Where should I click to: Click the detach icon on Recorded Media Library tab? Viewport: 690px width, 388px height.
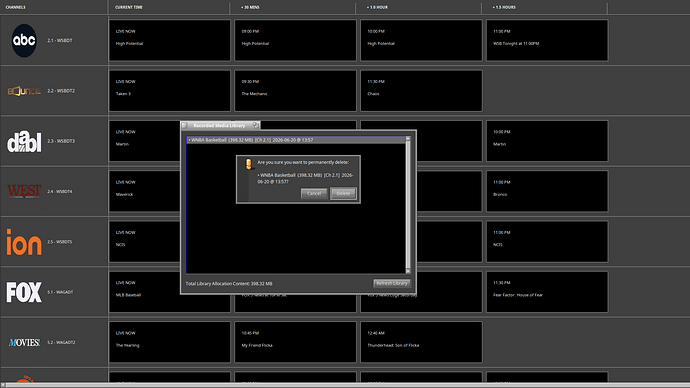(x=255, y=125)
